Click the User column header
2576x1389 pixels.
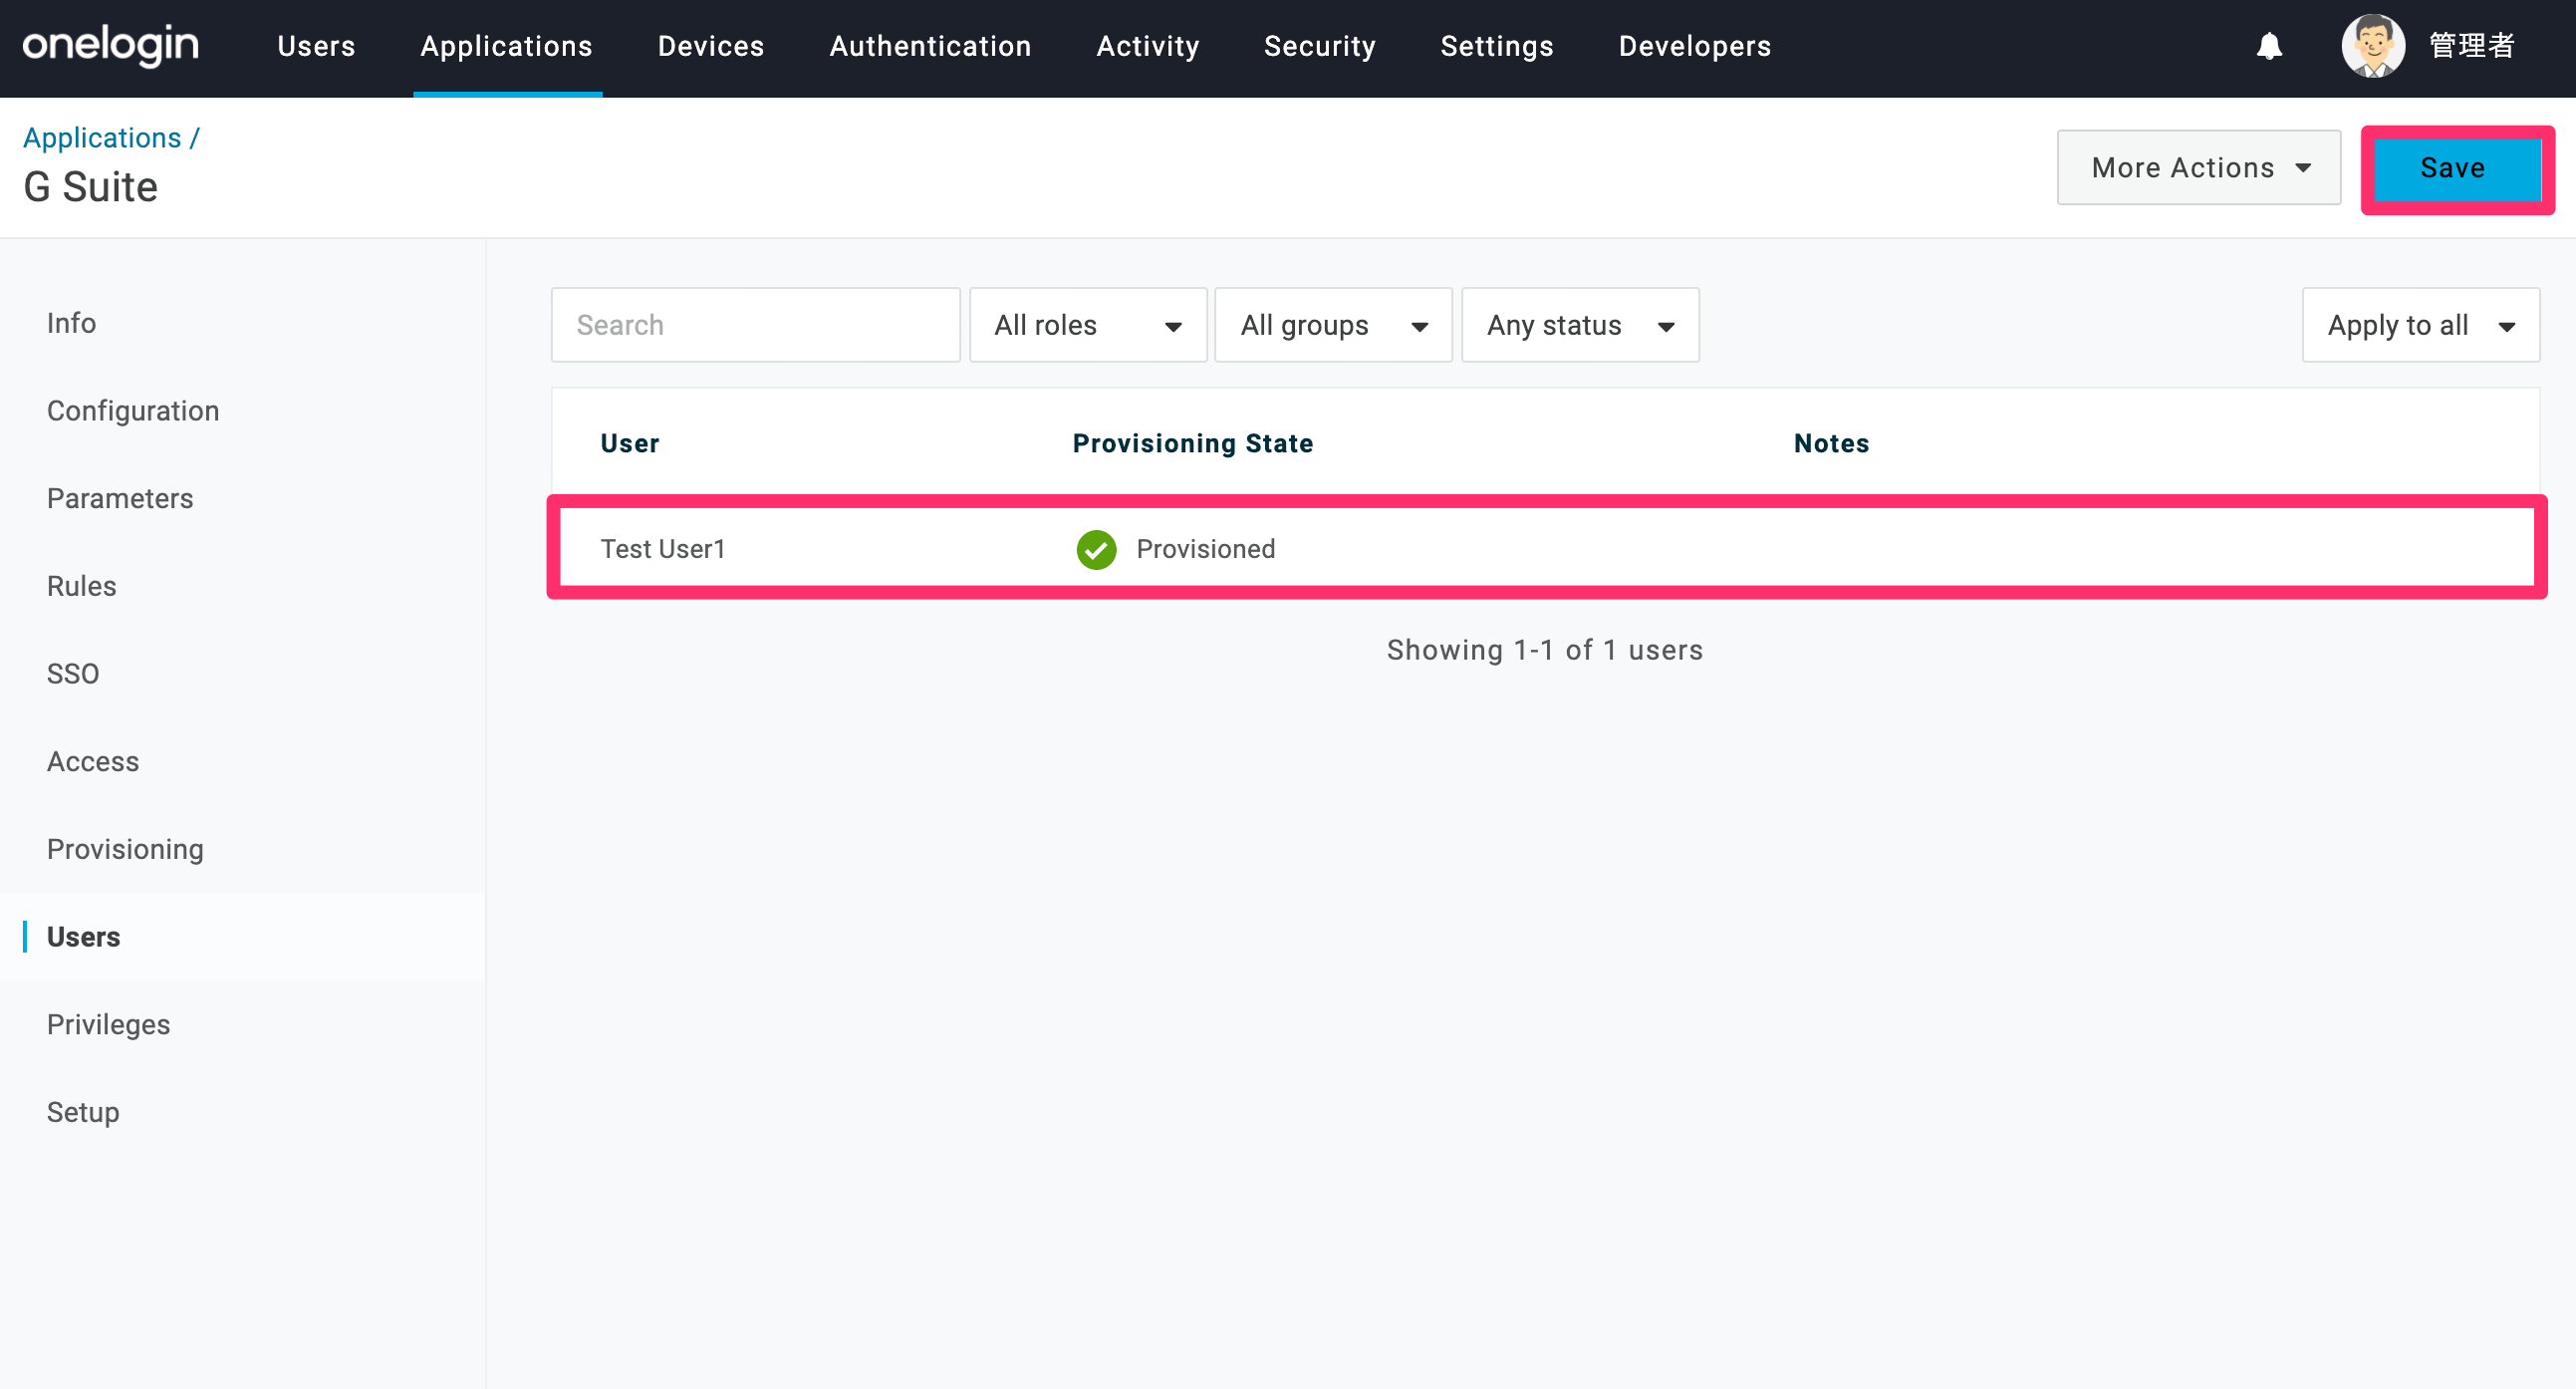click(x=630, y=443)
